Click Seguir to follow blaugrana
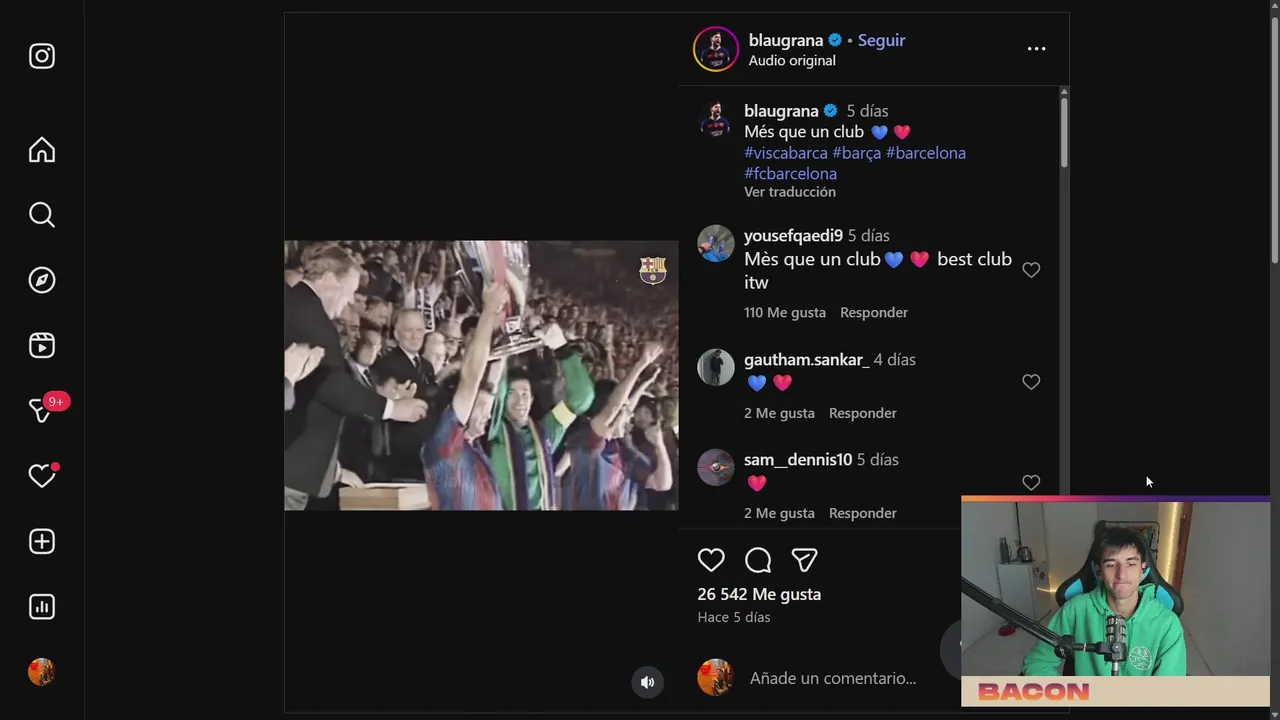Viewport: 1280px width, 720px height. tap(881, 40)
